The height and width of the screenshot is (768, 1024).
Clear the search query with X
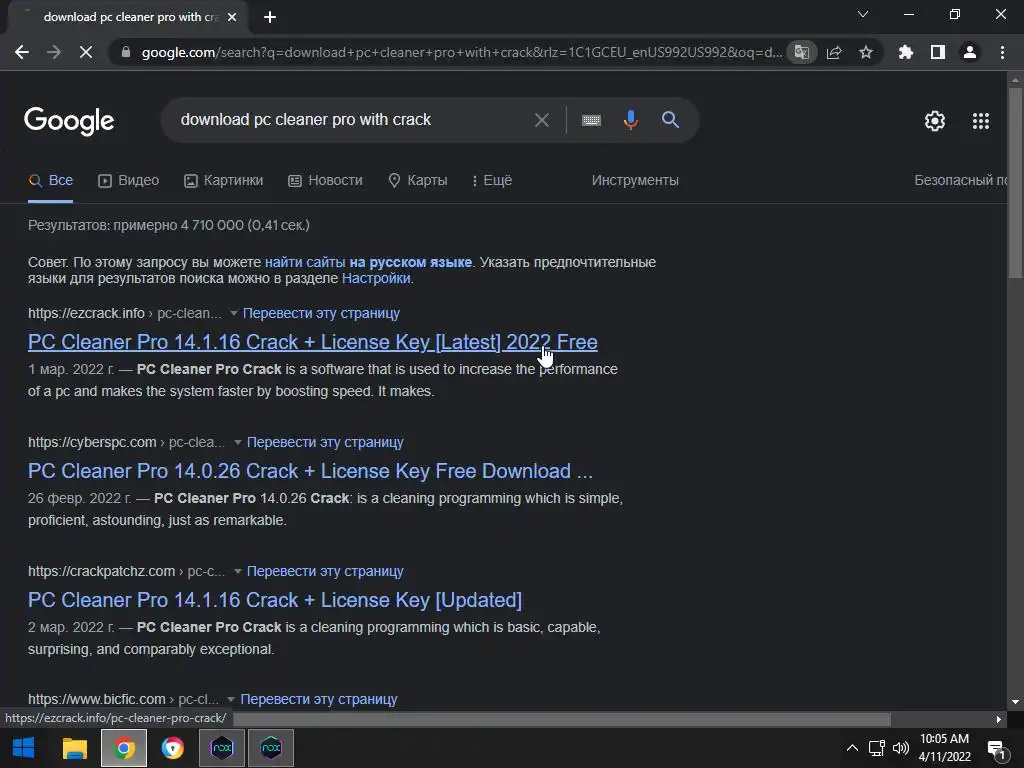(541, 120)
